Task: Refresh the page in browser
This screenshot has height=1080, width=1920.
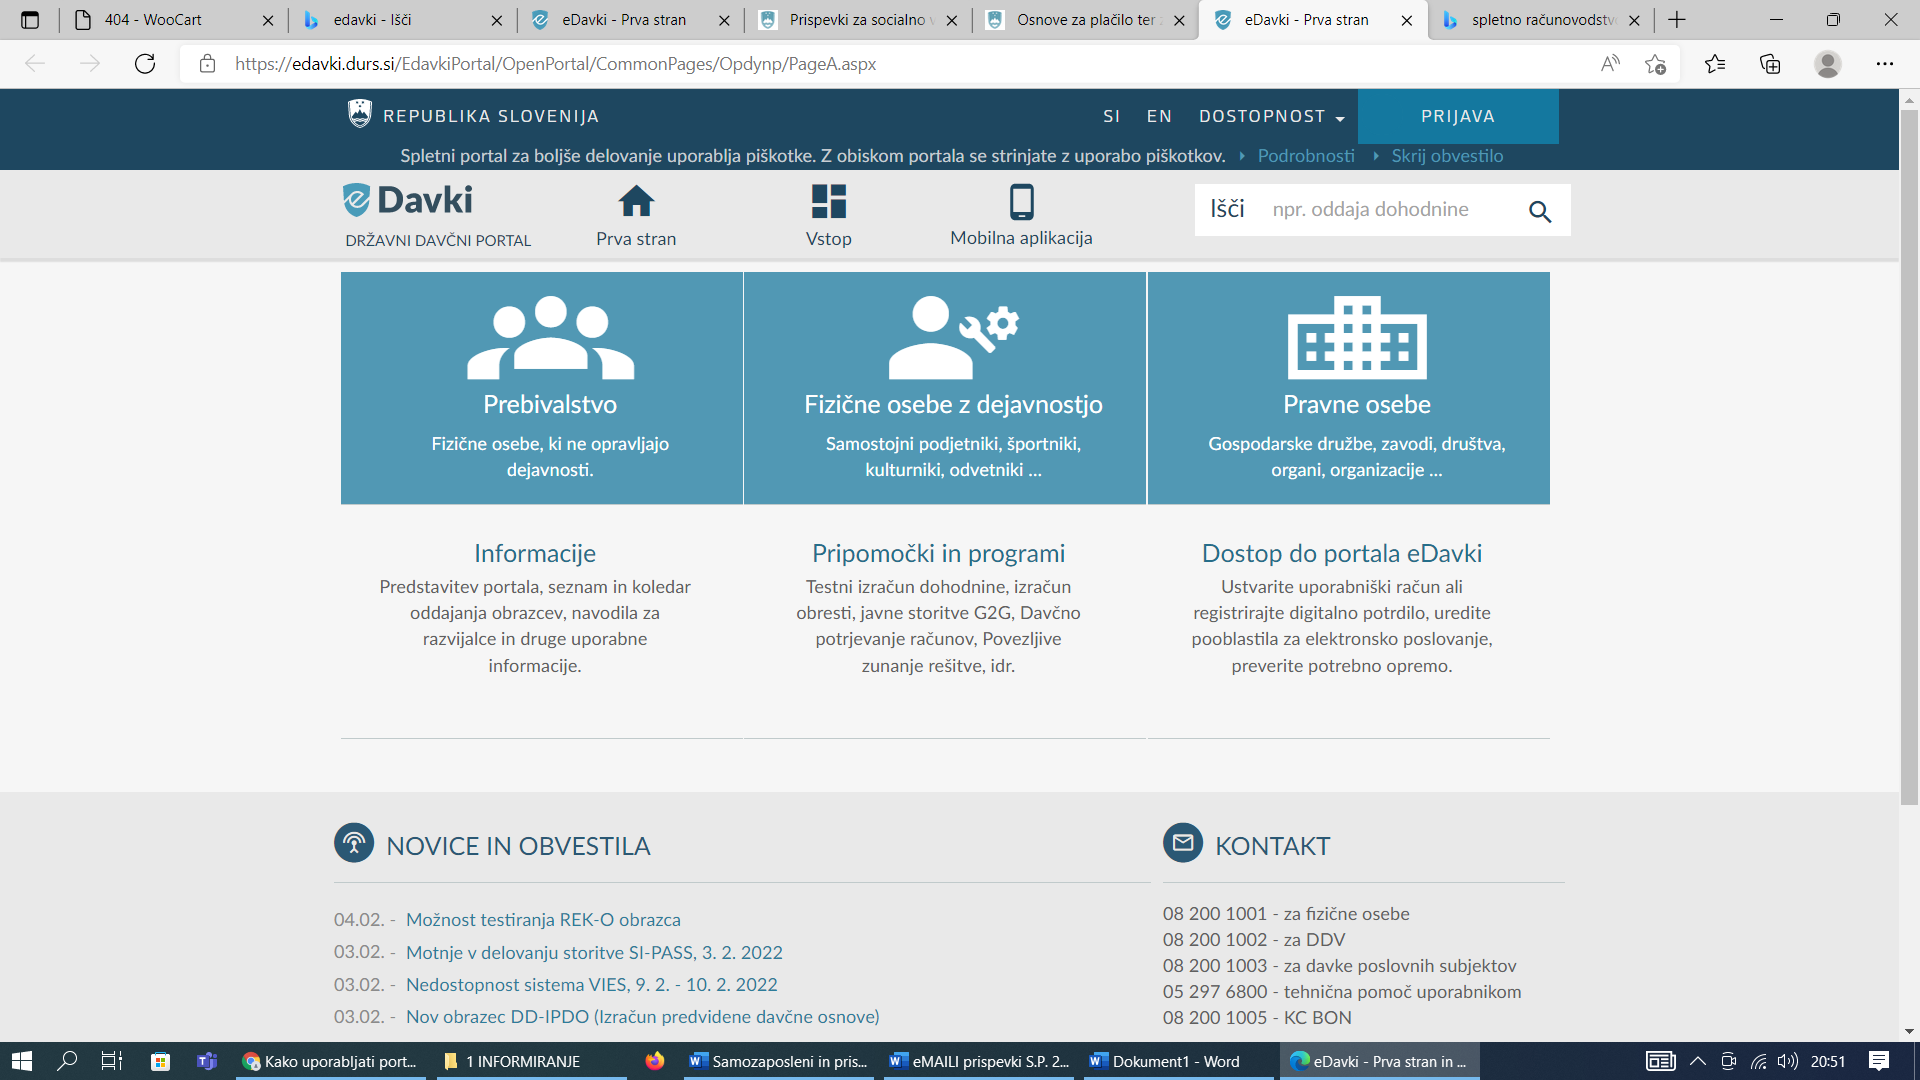Action: pyautogui.click(x=145, y=64)
